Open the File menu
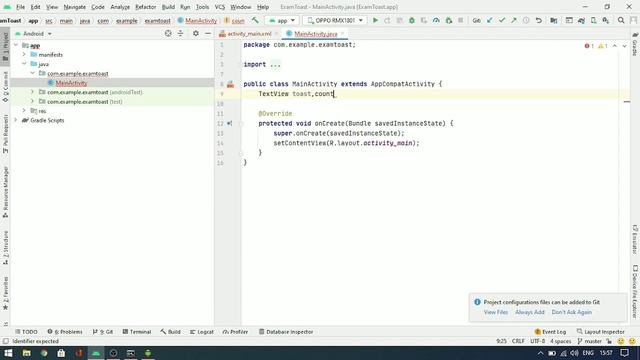 coord(20,7)
